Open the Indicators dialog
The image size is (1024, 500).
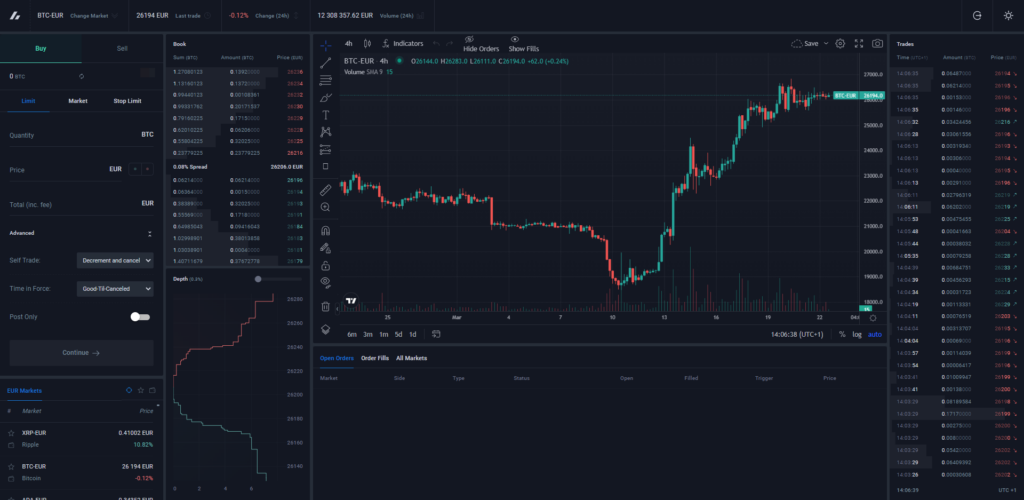point(403,44)
